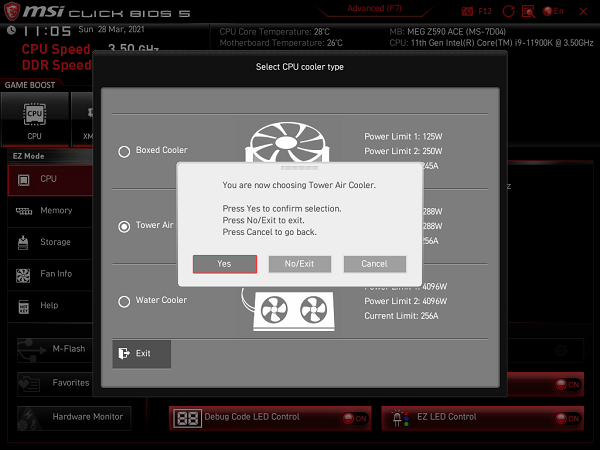Viewport: 600px width, 450px height.
Task: Confirm selection with Yes button
Action: (x=224, y=264)
